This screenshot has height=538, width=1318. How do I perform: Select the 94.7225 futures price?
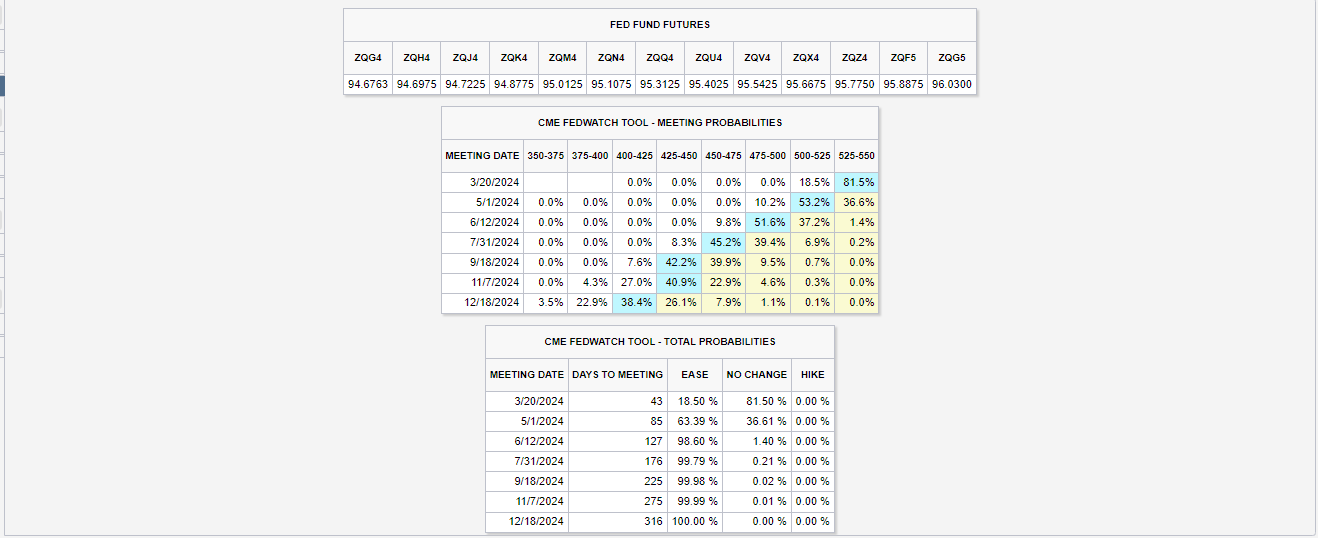[x=466, y=84]
